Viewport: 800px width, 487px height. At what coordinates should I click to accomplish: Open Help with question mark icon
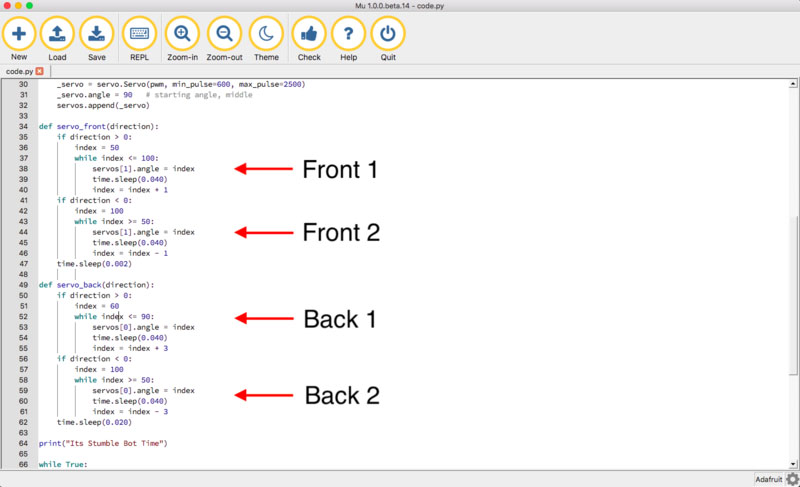tap(348, 34)
